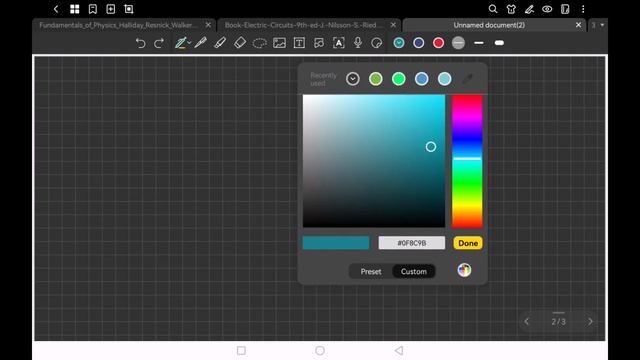Pick the light cyan recent color
640x360 pixels.
pos(444,79)
